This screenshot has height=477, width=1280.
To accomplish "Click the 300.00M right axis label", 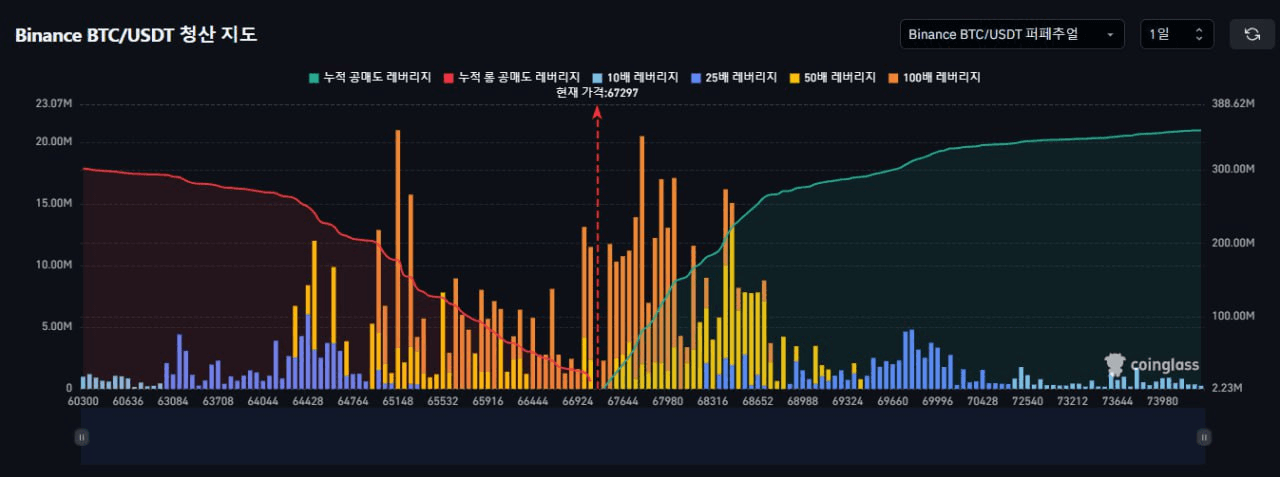I will pyautogui.click(x=1232, y=169).
